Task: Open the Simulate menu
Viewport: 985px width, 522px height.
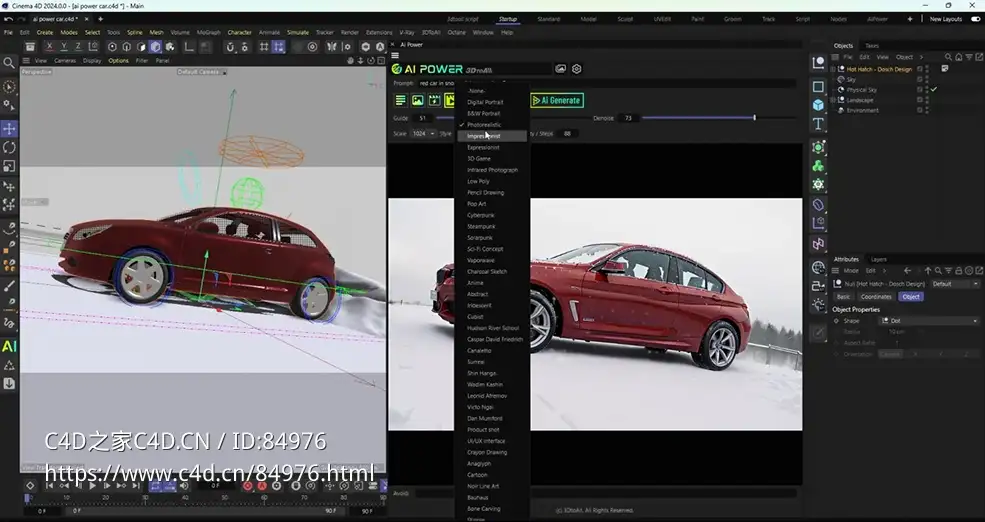Action: coord(298,32)
